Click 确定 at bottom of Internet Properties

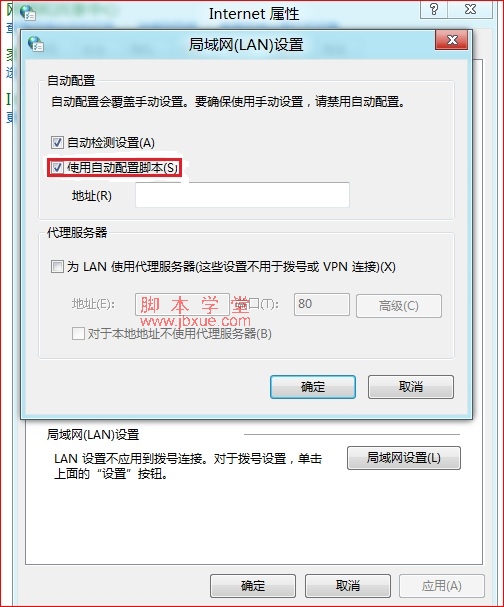pyautogui.click(x=253, y=586)
